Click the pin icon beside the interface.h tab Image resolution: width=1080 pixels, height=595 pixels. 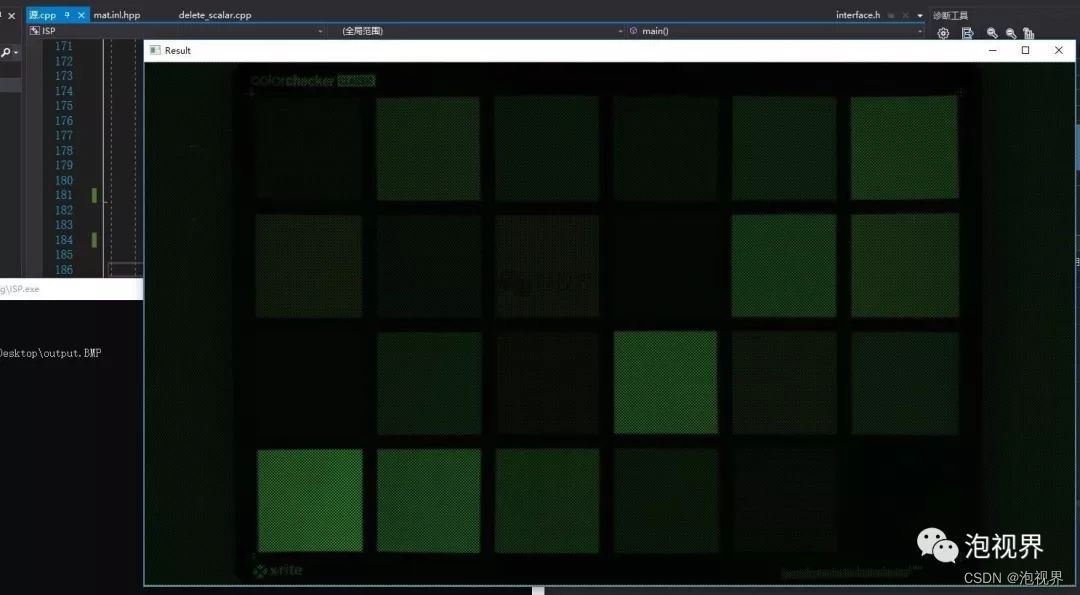(x=891, y=15)
